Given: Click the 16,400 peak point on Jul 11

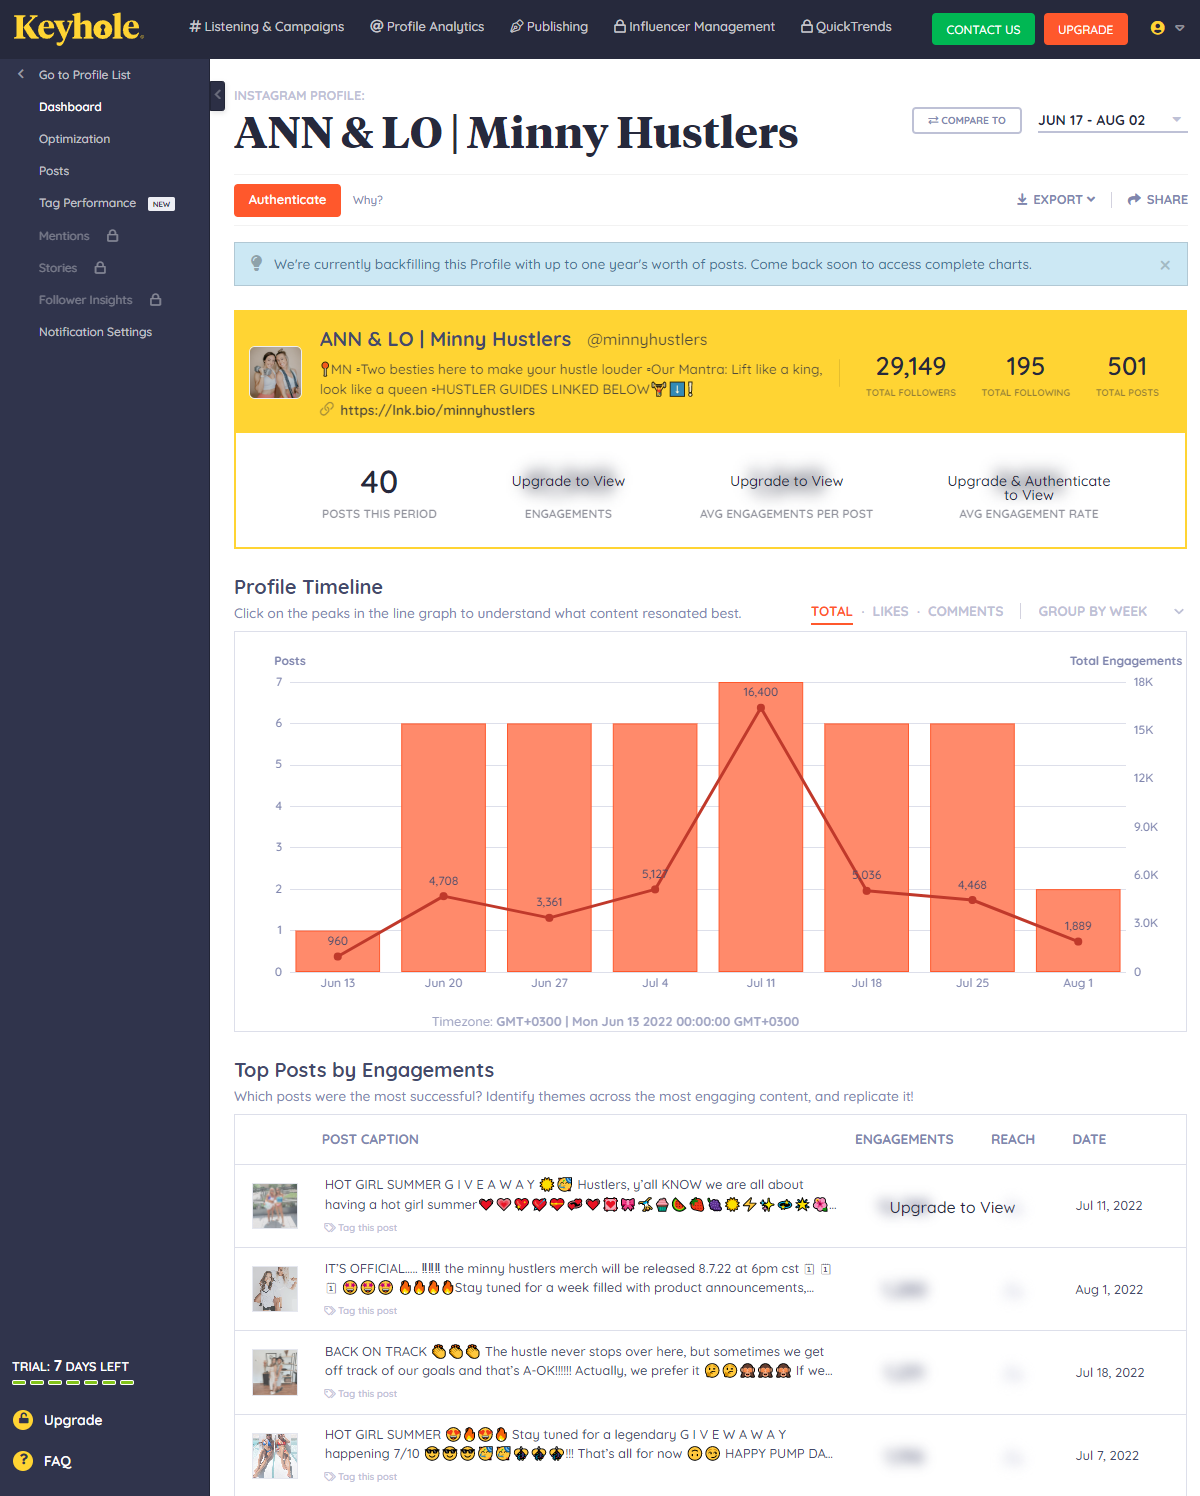Looking at the screenshot, I should pos(761,708).
